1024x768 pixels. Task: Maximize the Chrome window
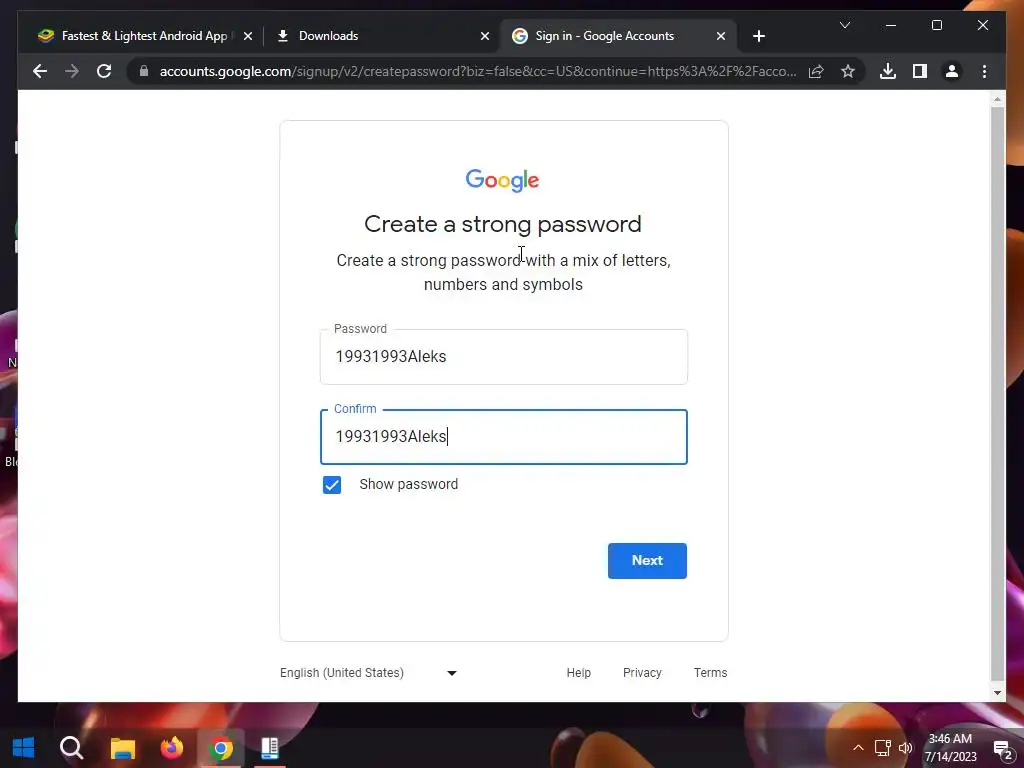click(936, 25)
